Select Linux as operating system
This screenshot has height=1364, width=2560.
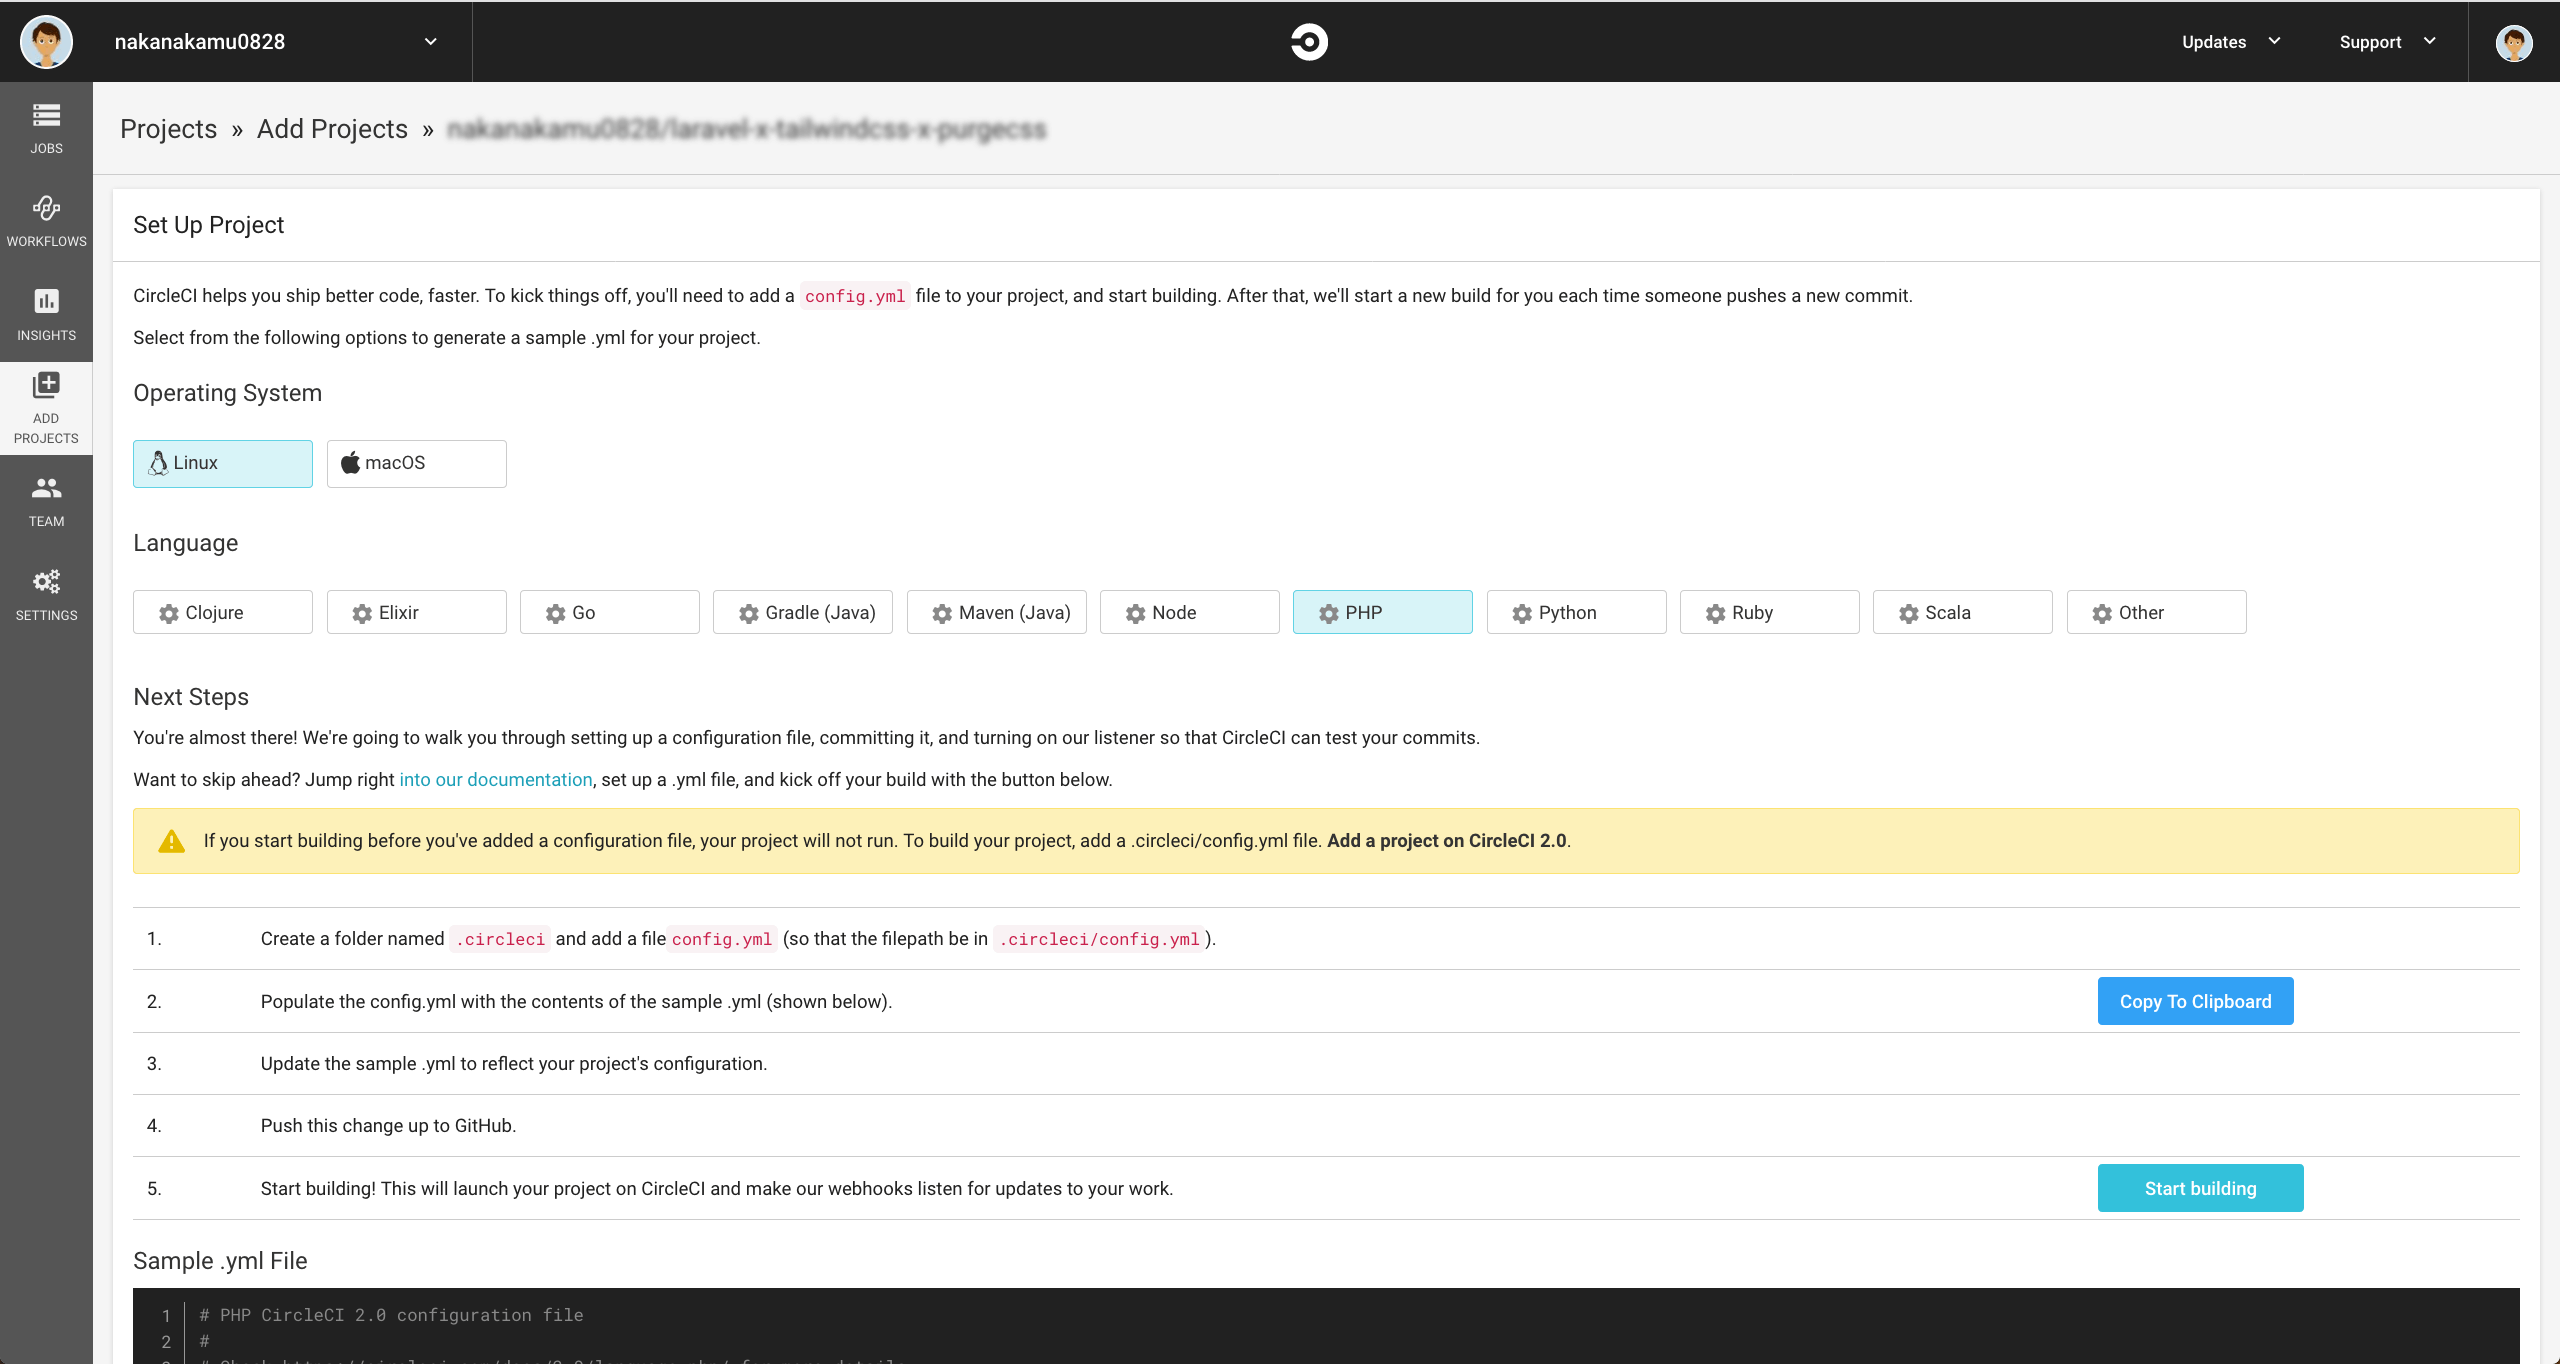tap(223, 463)
